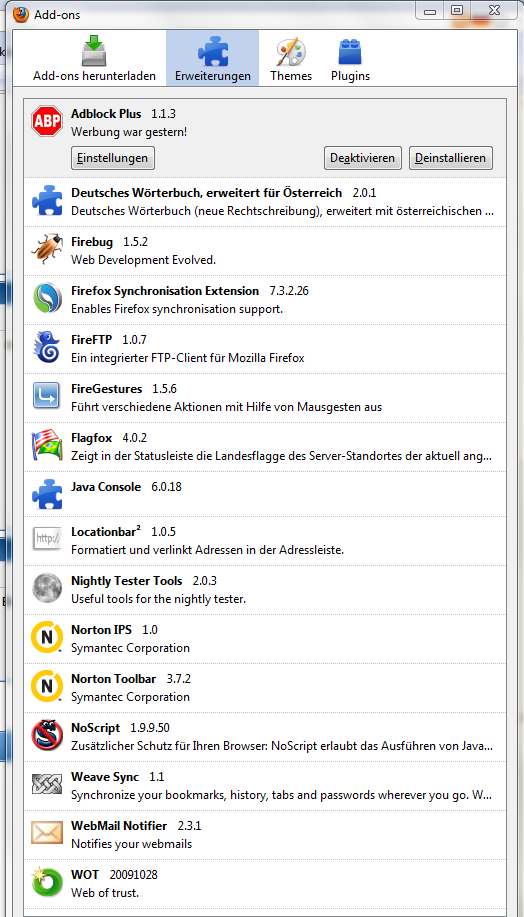The height and width of the screenshot is (917, 524).
Task: Select the FireGestures arrow icon
Action: (47, 397)
